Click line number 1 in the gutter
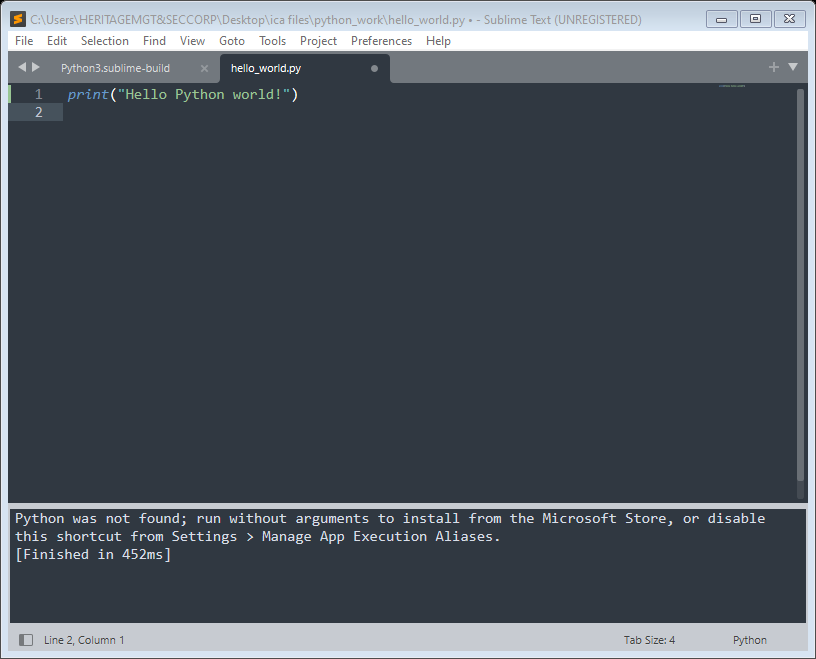The image size is (816, 659). tap(39, 94)
